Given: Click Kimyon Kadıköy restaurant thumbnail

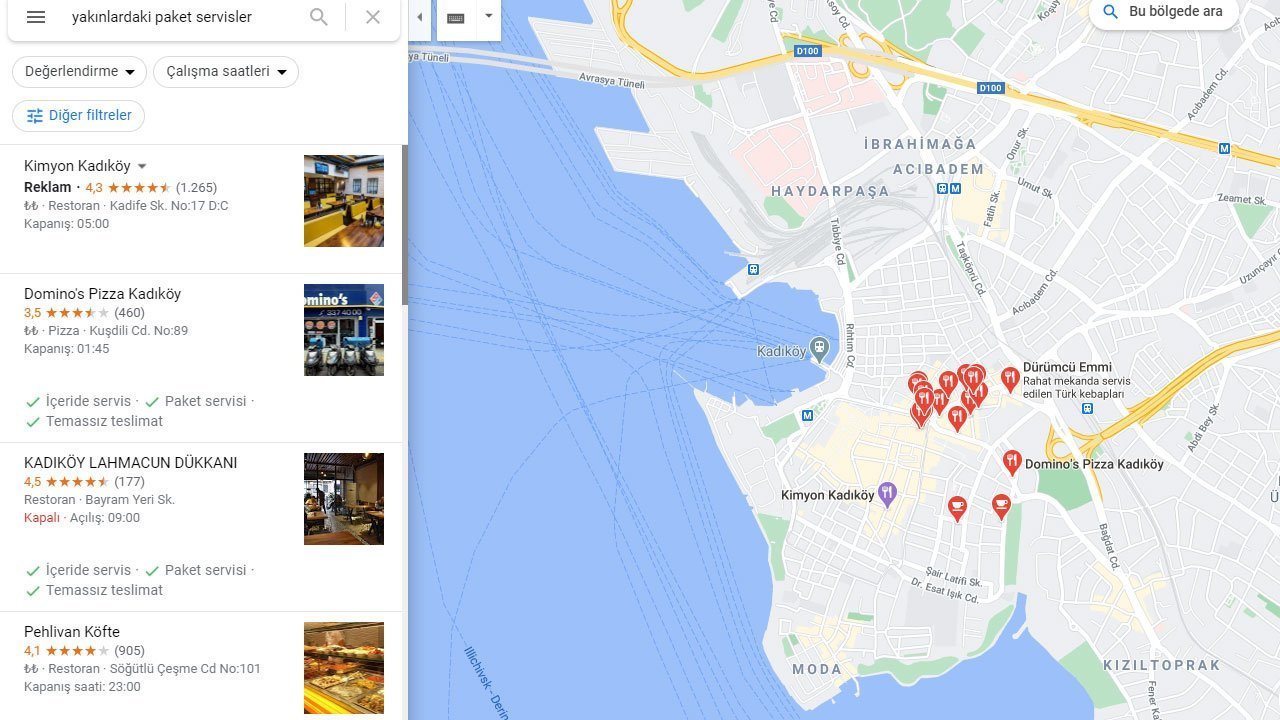Looking at the screenshot, I should pos(344,201).
